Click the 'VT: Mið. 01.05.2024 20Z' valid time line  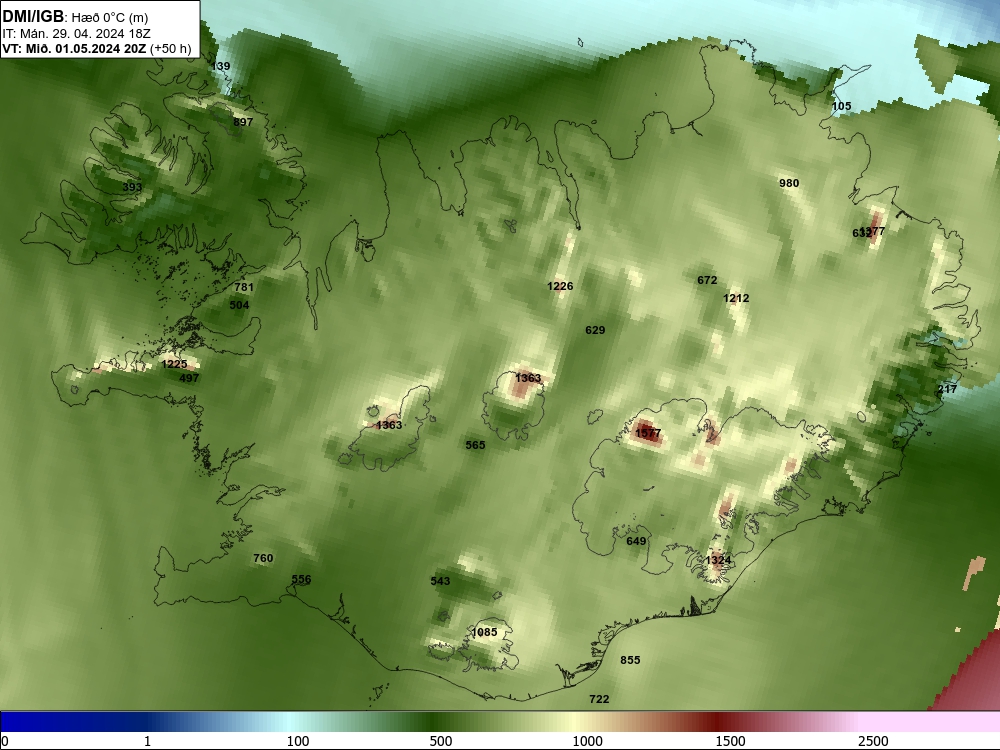(75, 48)
